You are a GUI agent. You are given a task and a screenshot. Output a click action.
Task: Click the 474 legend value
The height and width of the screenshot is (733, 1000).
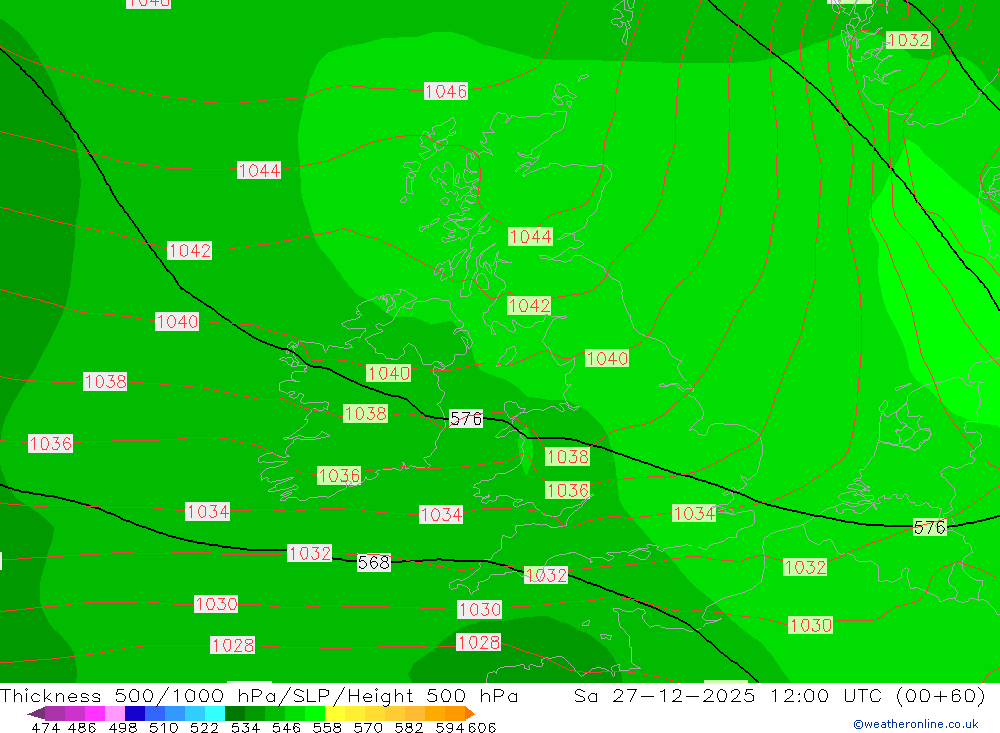[x=45, y=727]
